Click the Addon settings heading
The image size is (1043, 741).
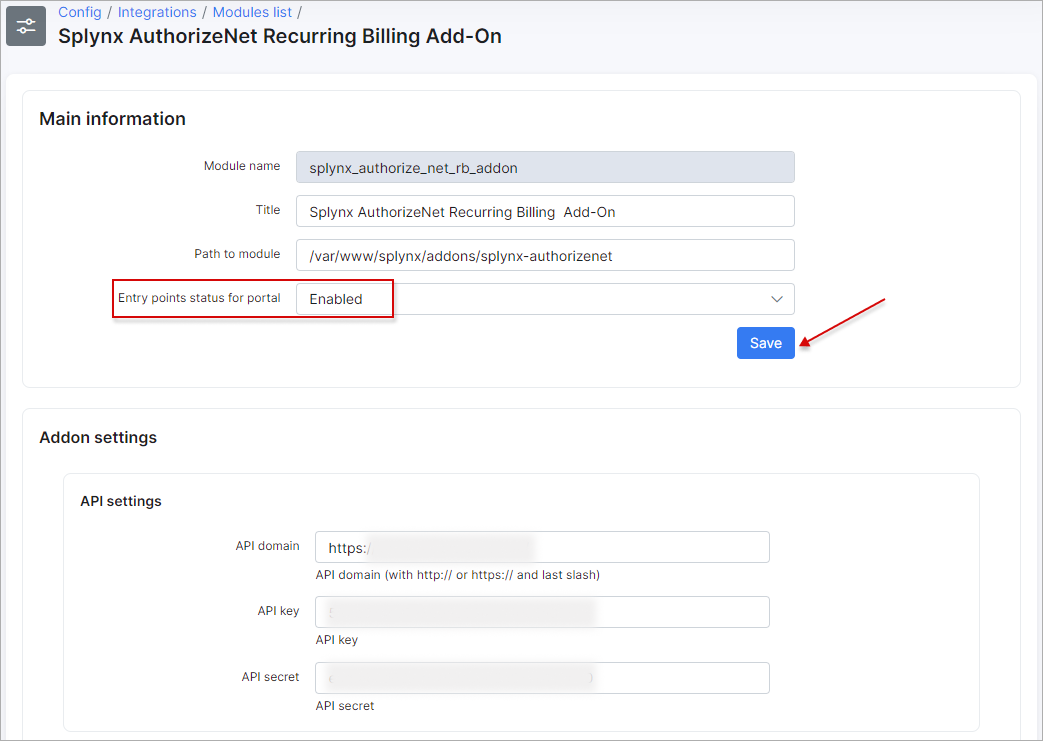click(98, 437)
